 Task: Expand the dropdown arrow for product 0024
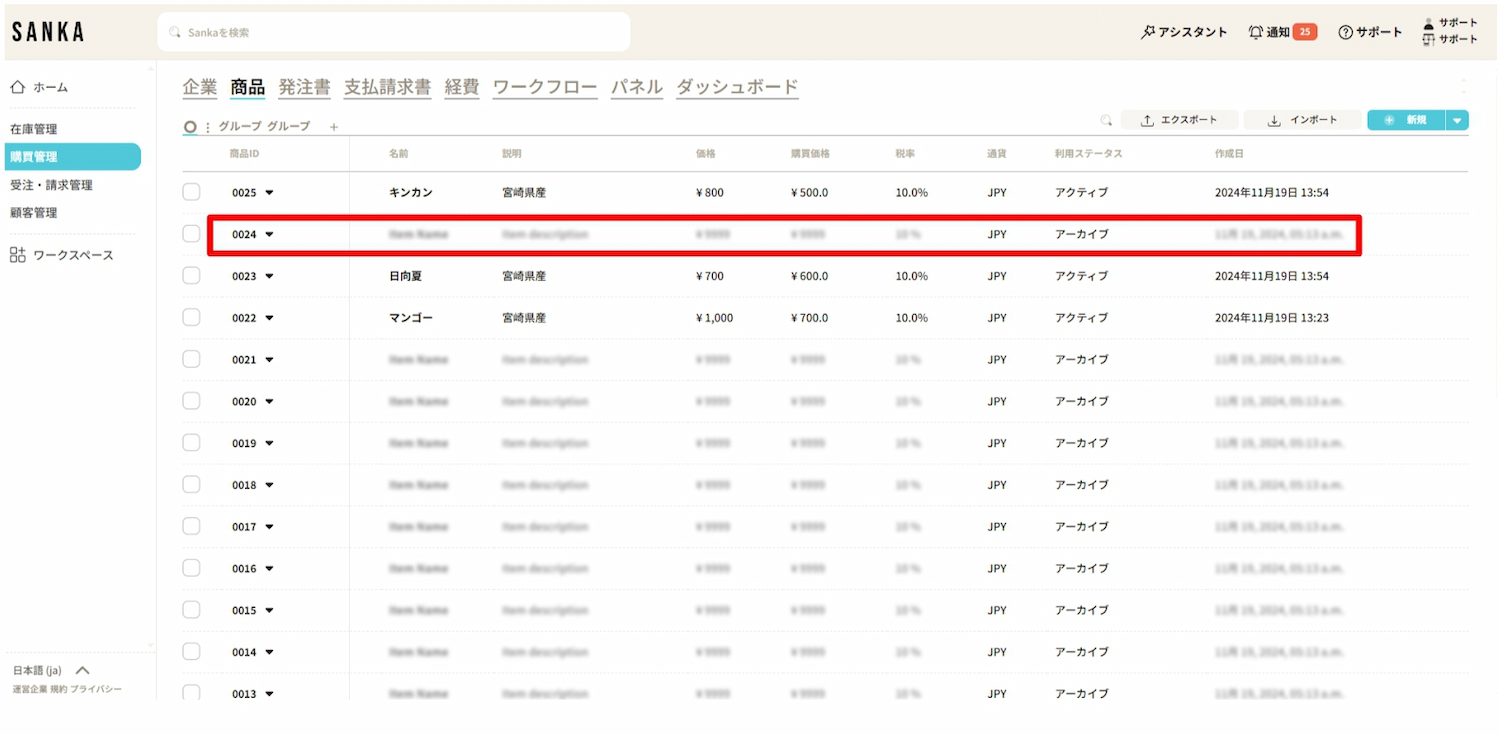pos(269,235)
